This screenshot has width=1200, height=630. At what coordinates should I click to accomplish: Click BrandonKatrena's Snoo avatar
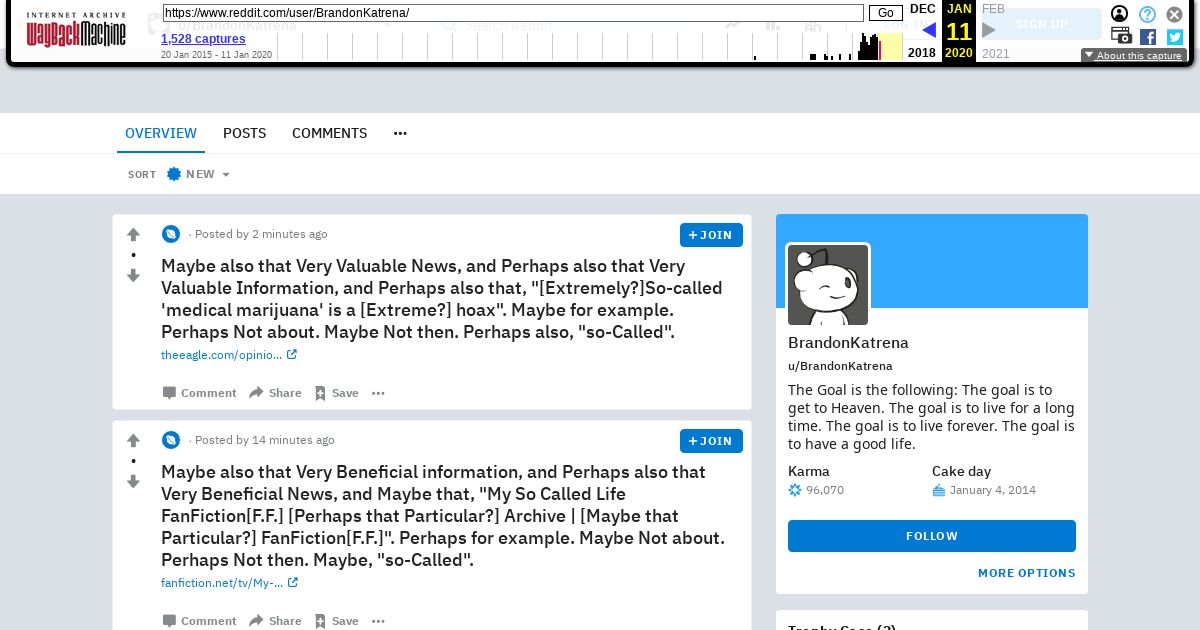pos(828,284)
